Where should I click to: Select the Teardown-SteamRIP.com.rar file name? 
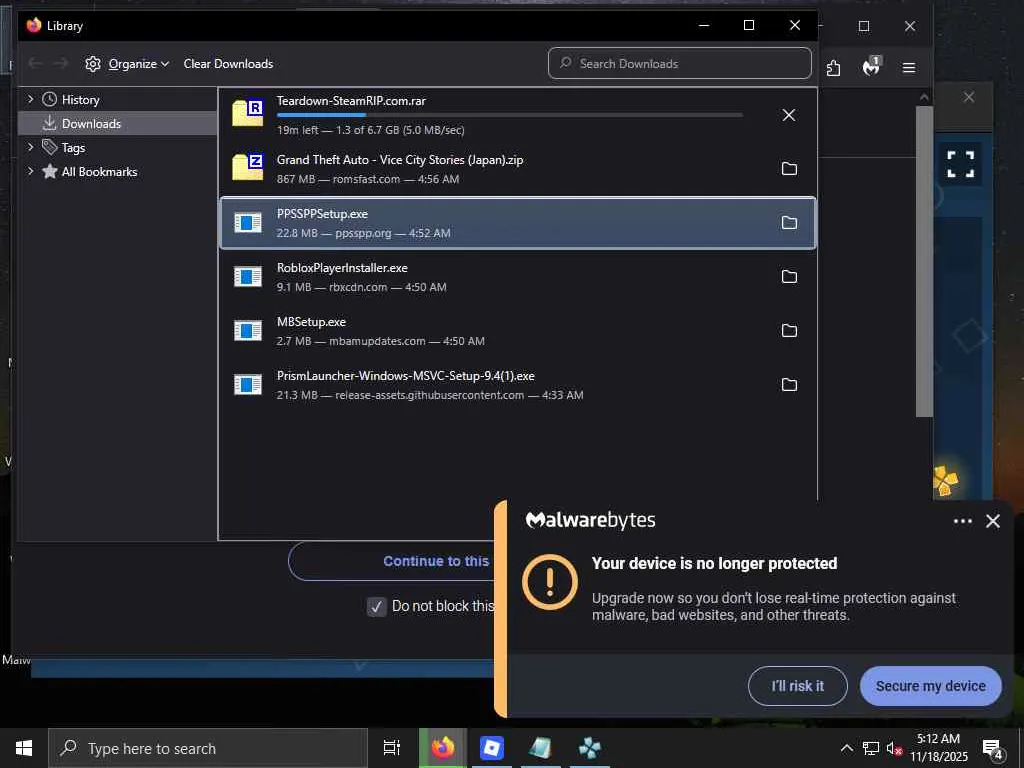[x=351, y=101]
